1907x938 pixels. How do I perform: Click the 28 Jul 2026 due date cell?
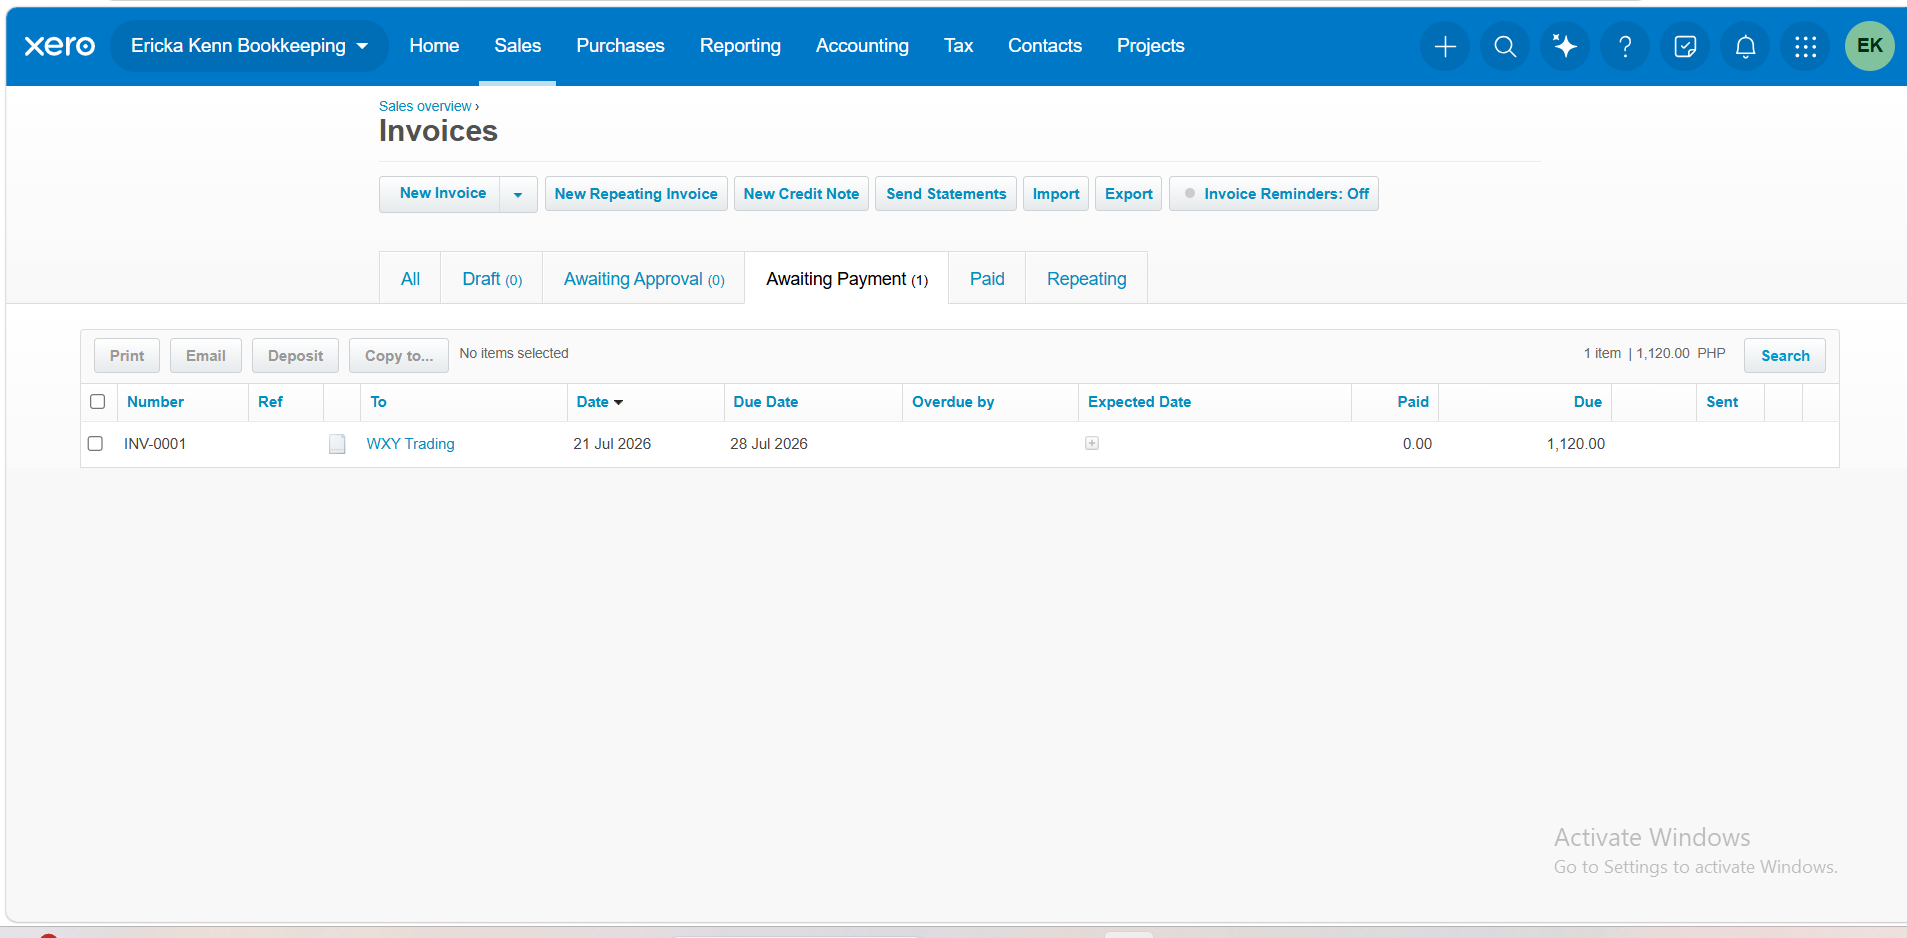(x=769, y=444)
